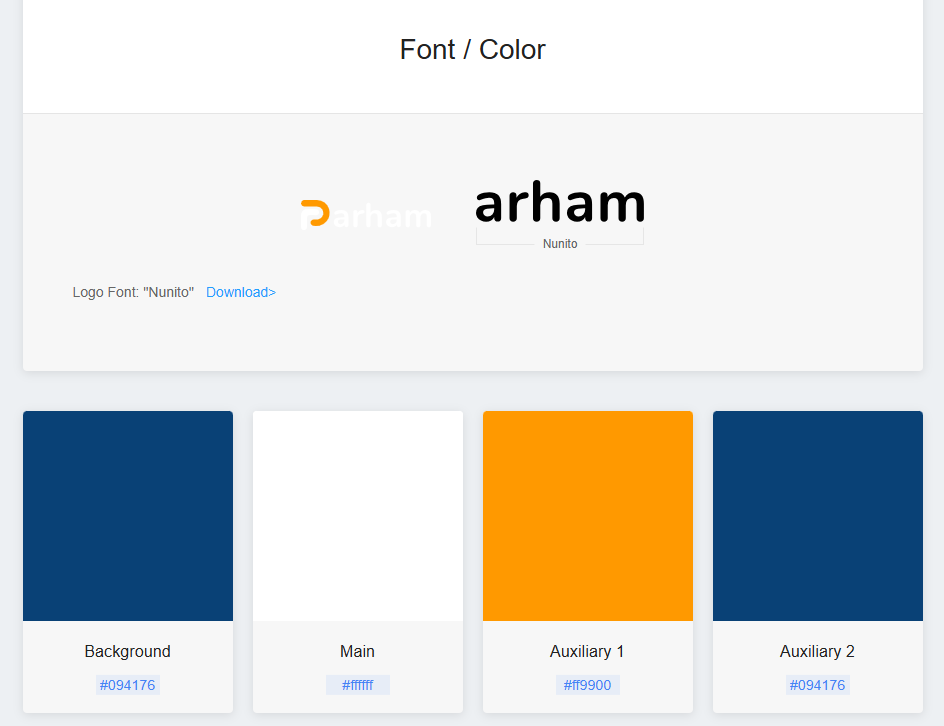The width and height of the screenshot is (944, 726).
Task: Click the Auxiliary 2 color label
Action: [818, 651]
